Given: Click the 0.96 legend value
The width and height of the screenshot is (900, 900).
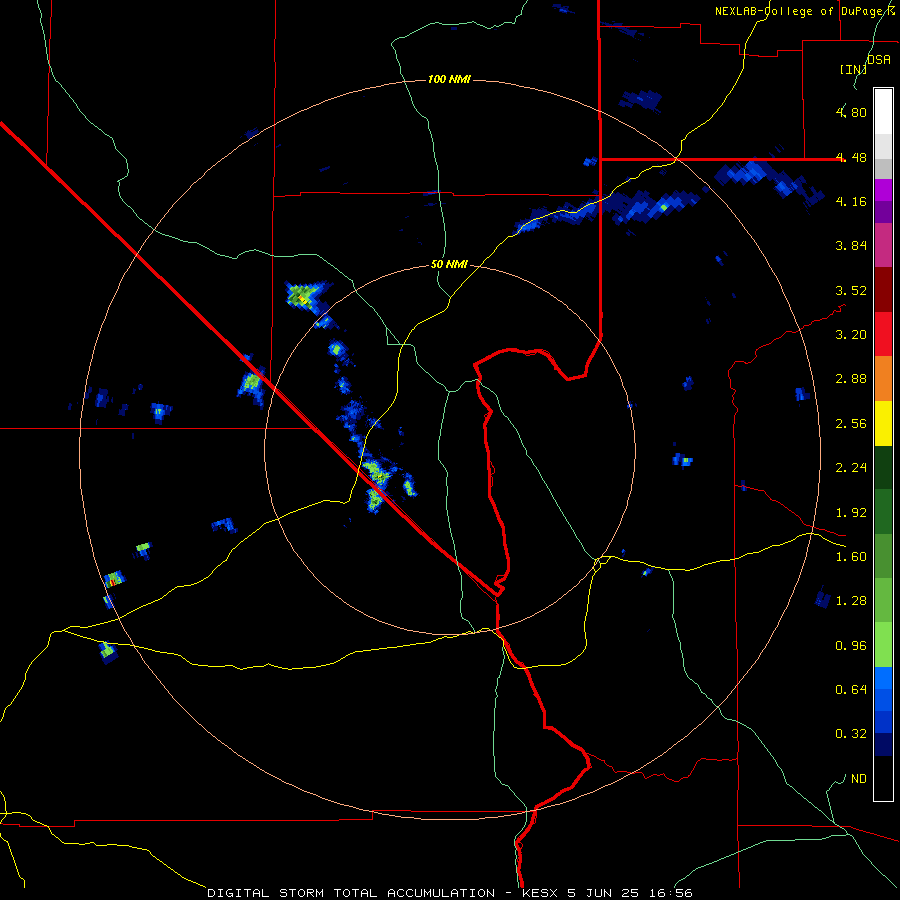Looking at the screenshot, I should pyautogui.click(x=851, y=646).
